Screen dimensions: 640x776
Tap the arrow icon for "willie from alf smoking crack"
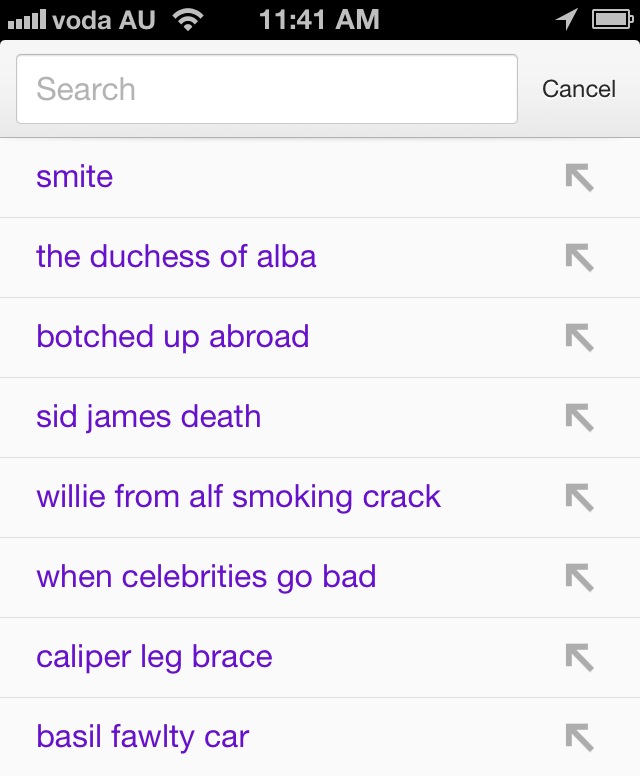point(580,497)
